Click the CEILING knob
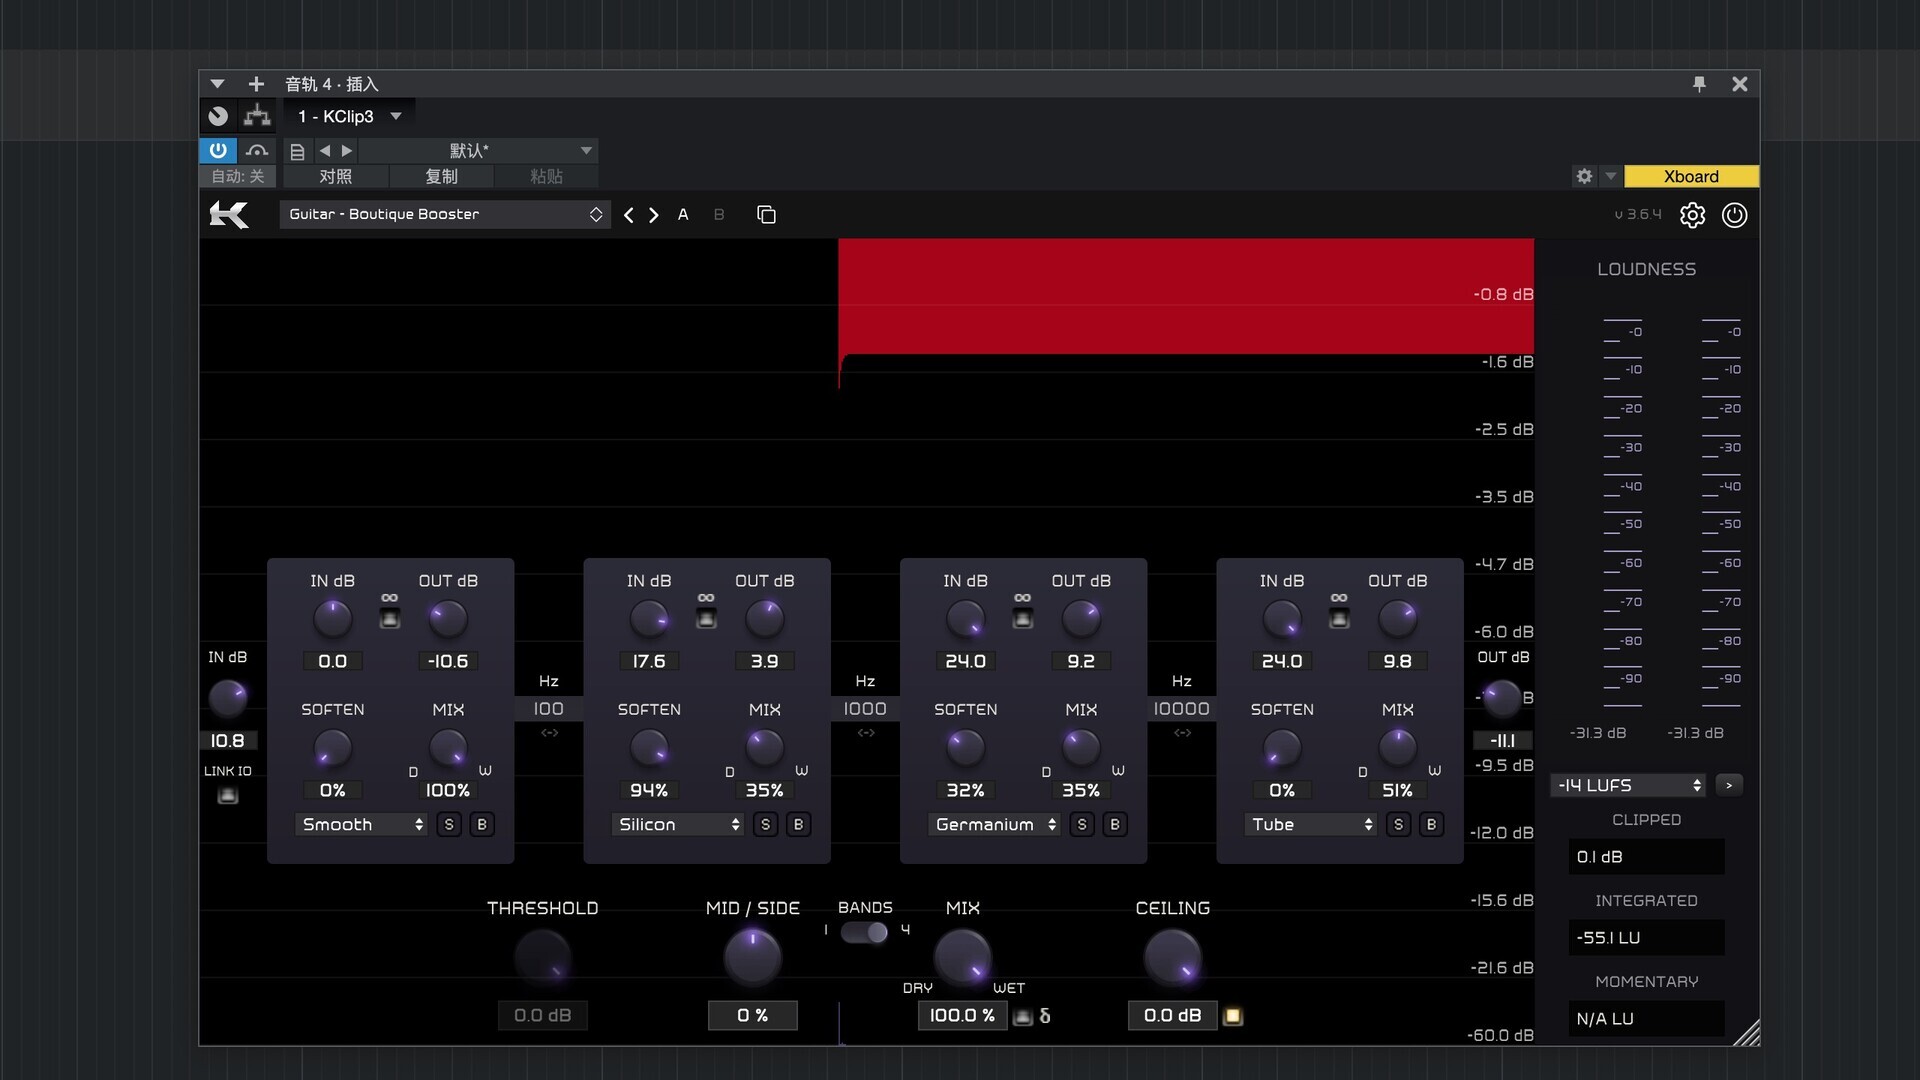This screenshot has height=1080, width=1920. [x=1172, y=956]
